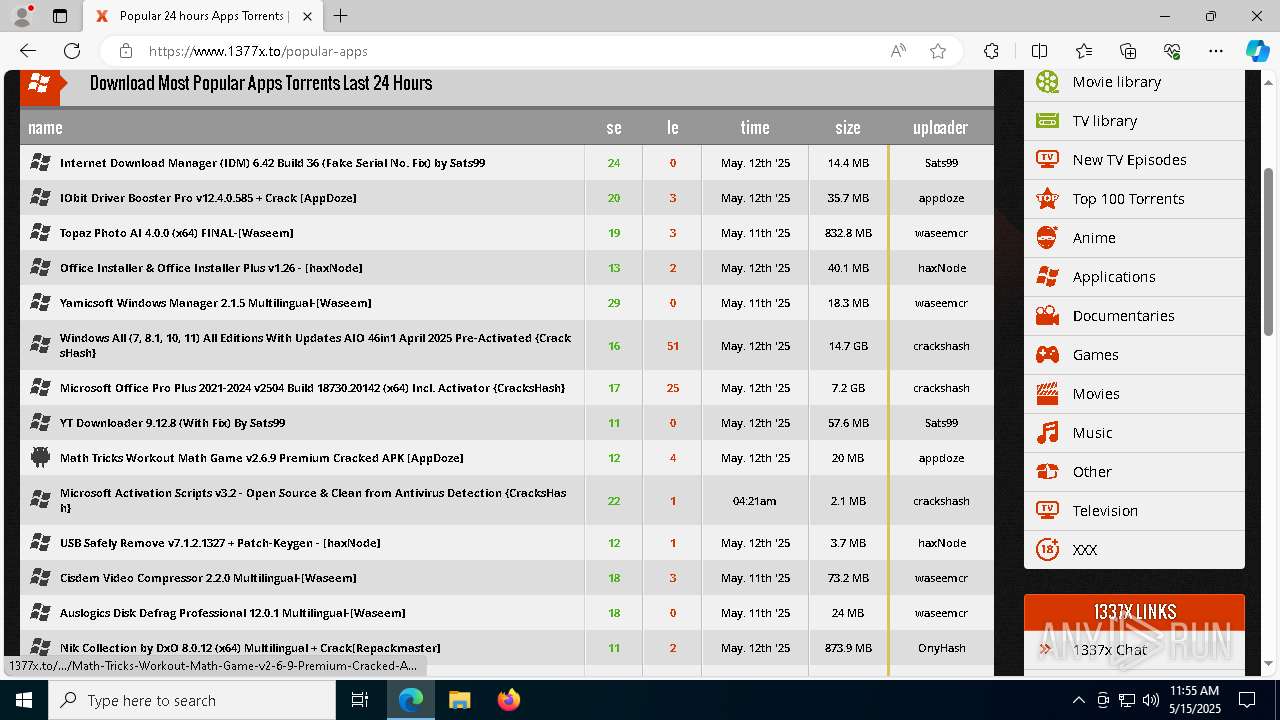
Task: Open Yamicsoft Windows Manager 2.1.5 torrent
Action: click(216, 303)
